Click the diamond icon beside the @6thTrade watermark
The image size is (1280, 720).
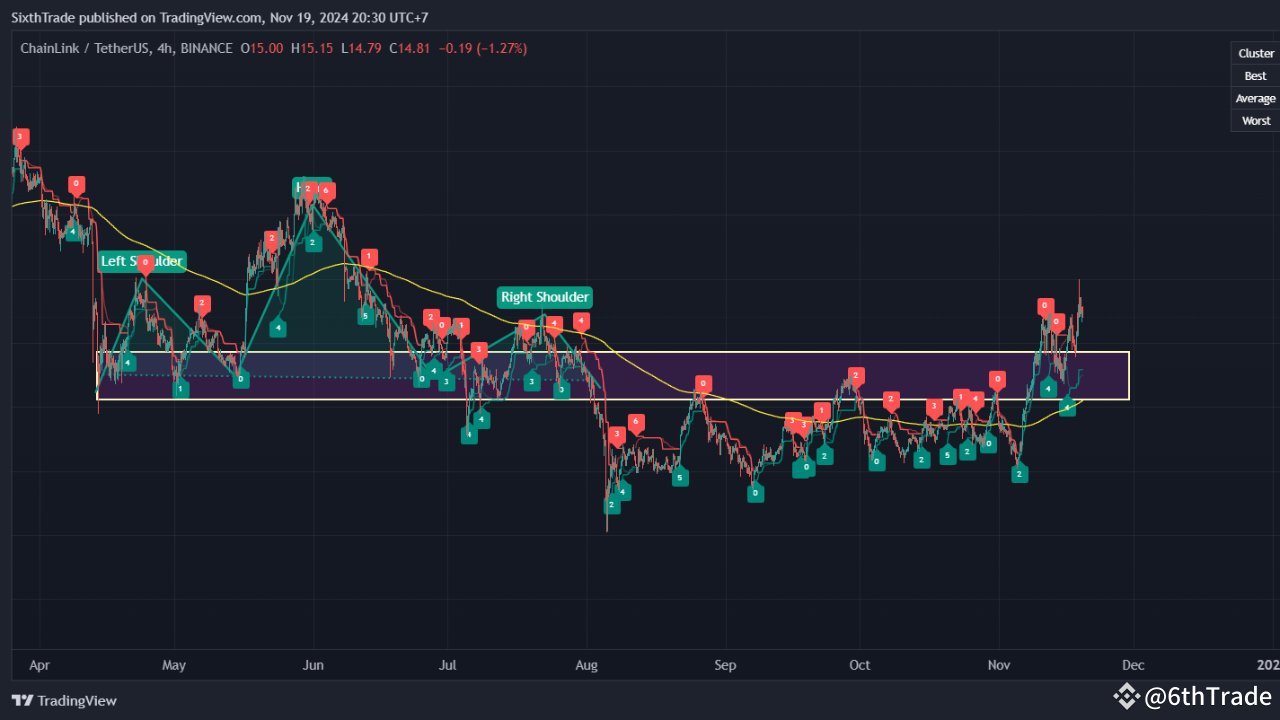(1128, 696)
